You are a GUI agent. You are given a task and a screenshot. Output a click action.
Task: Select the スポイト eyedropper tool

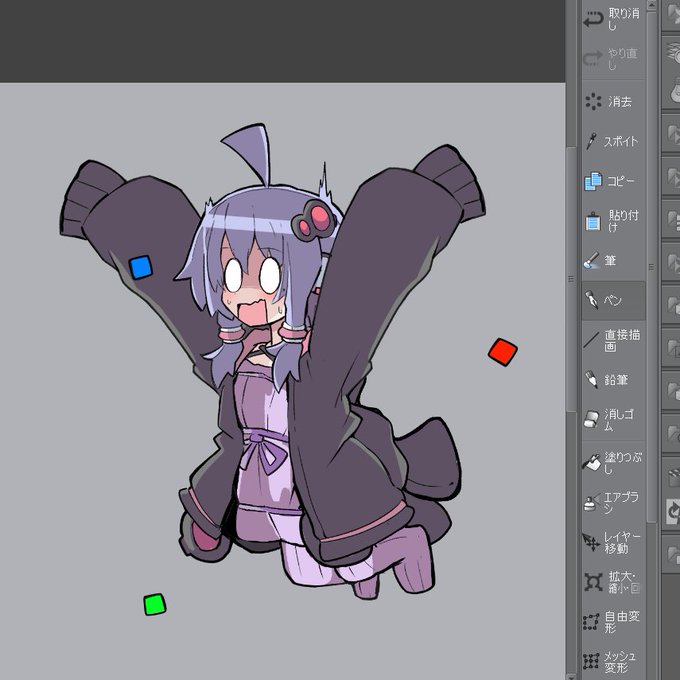[613, 141]
